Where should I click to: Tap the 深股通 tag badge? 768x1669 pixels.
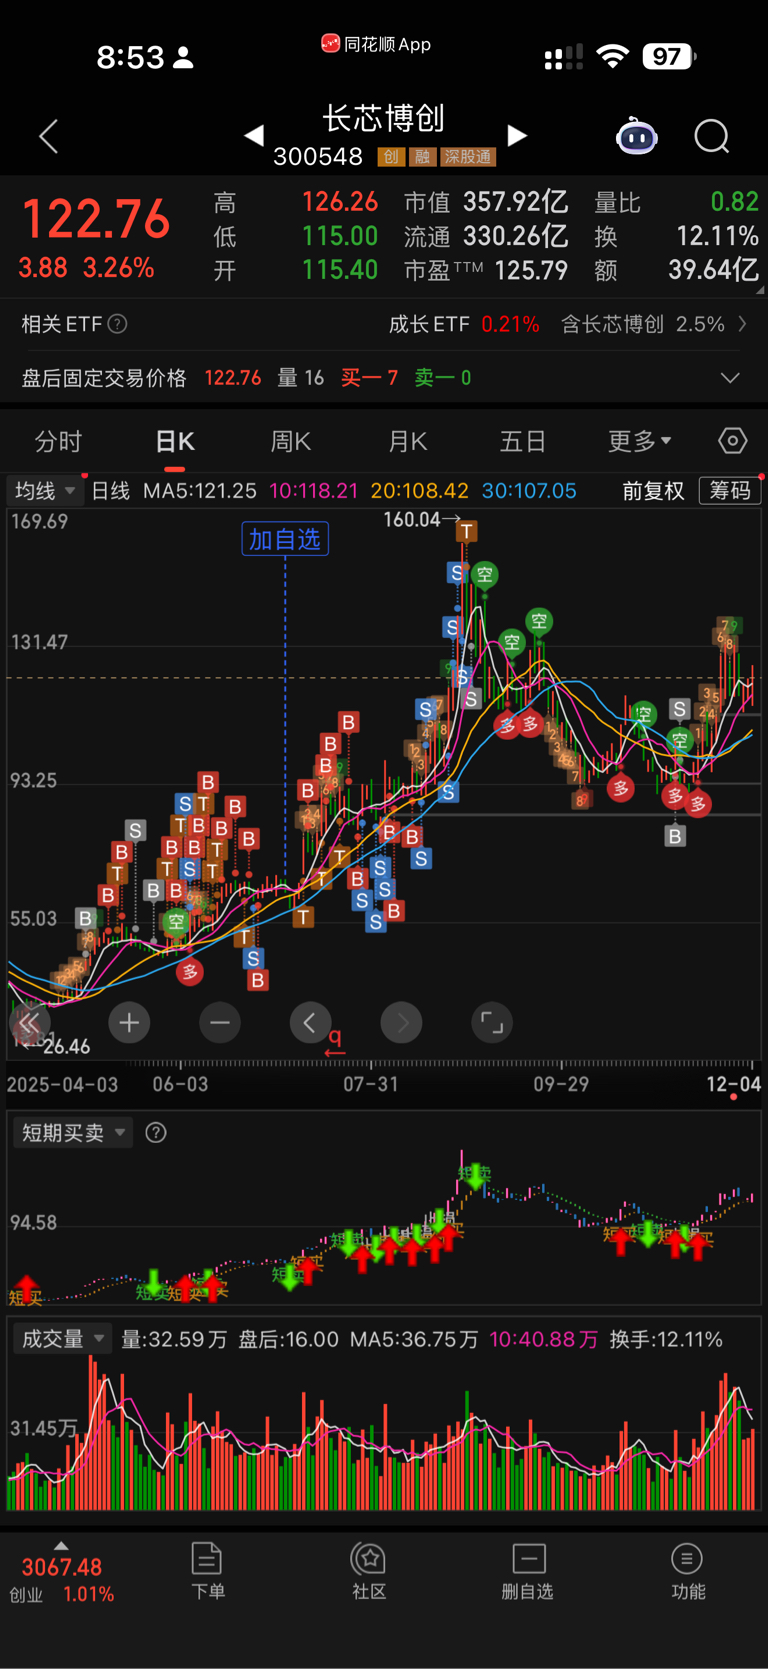point(469,157)
